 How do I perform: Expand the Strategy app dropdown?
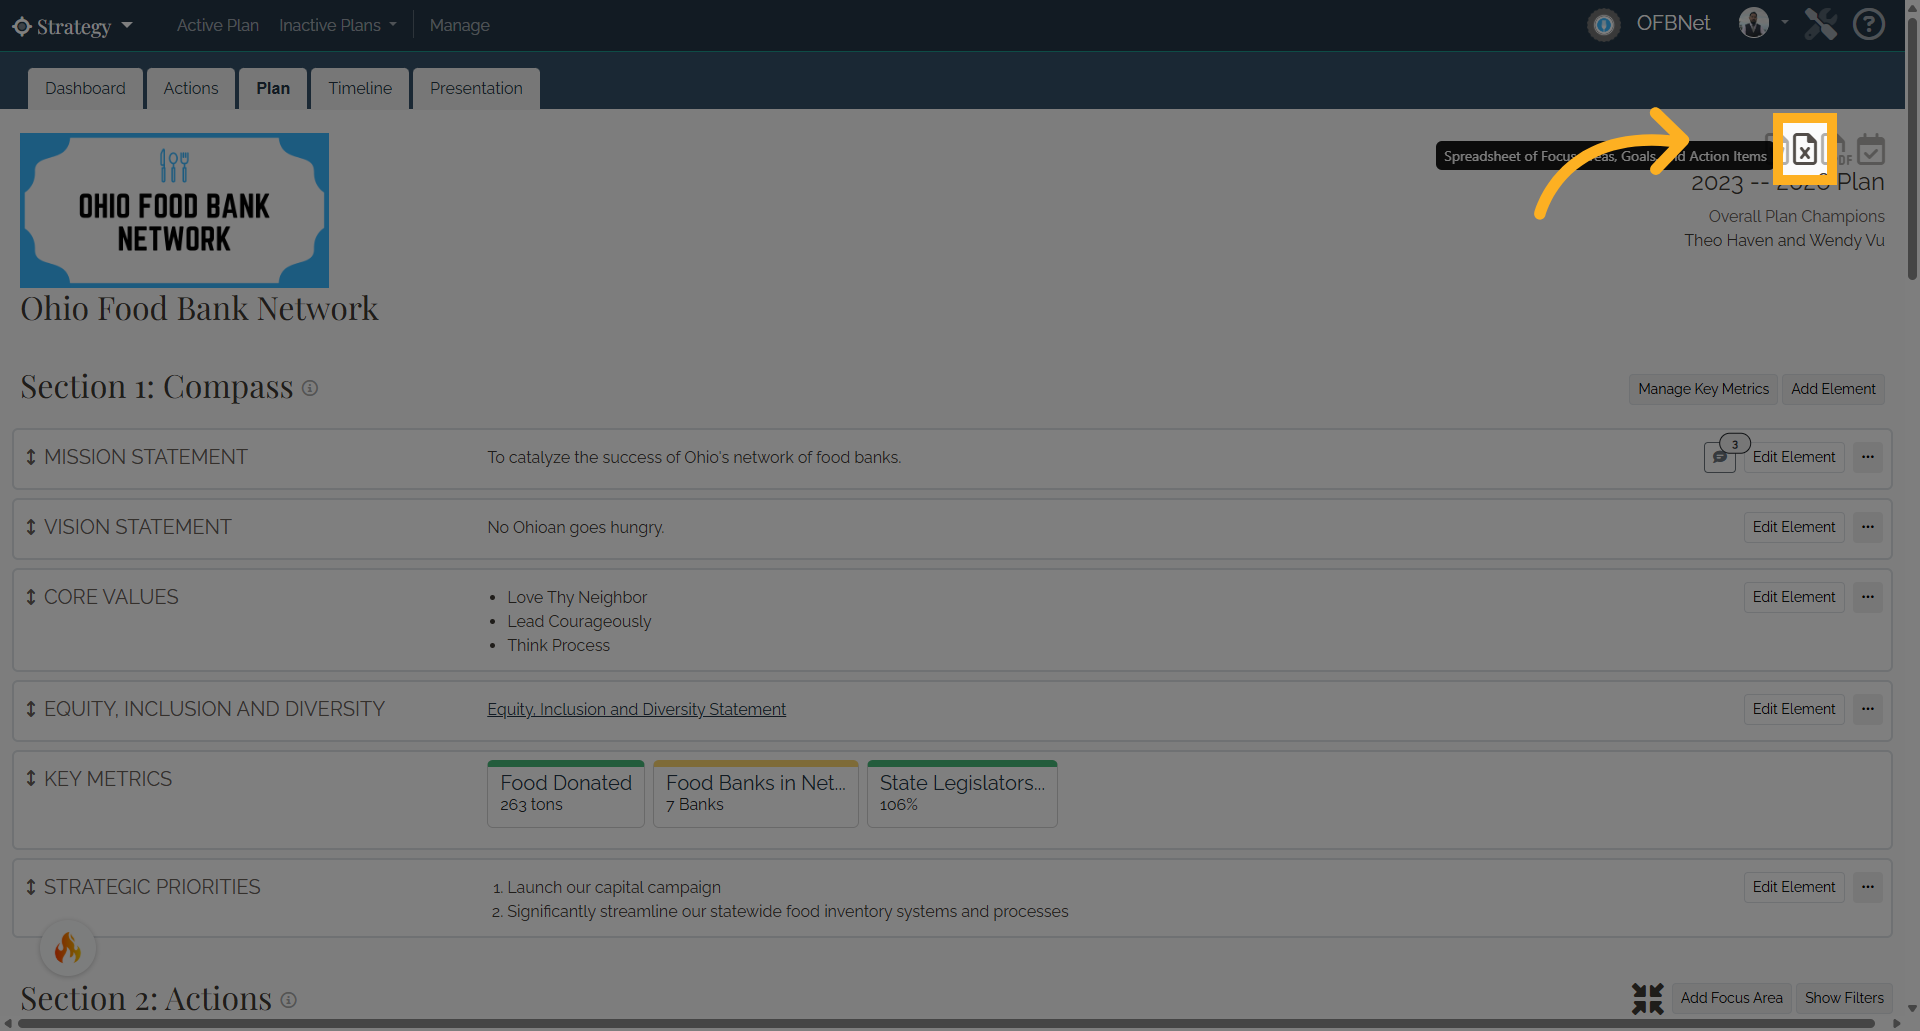pos(127,25)
